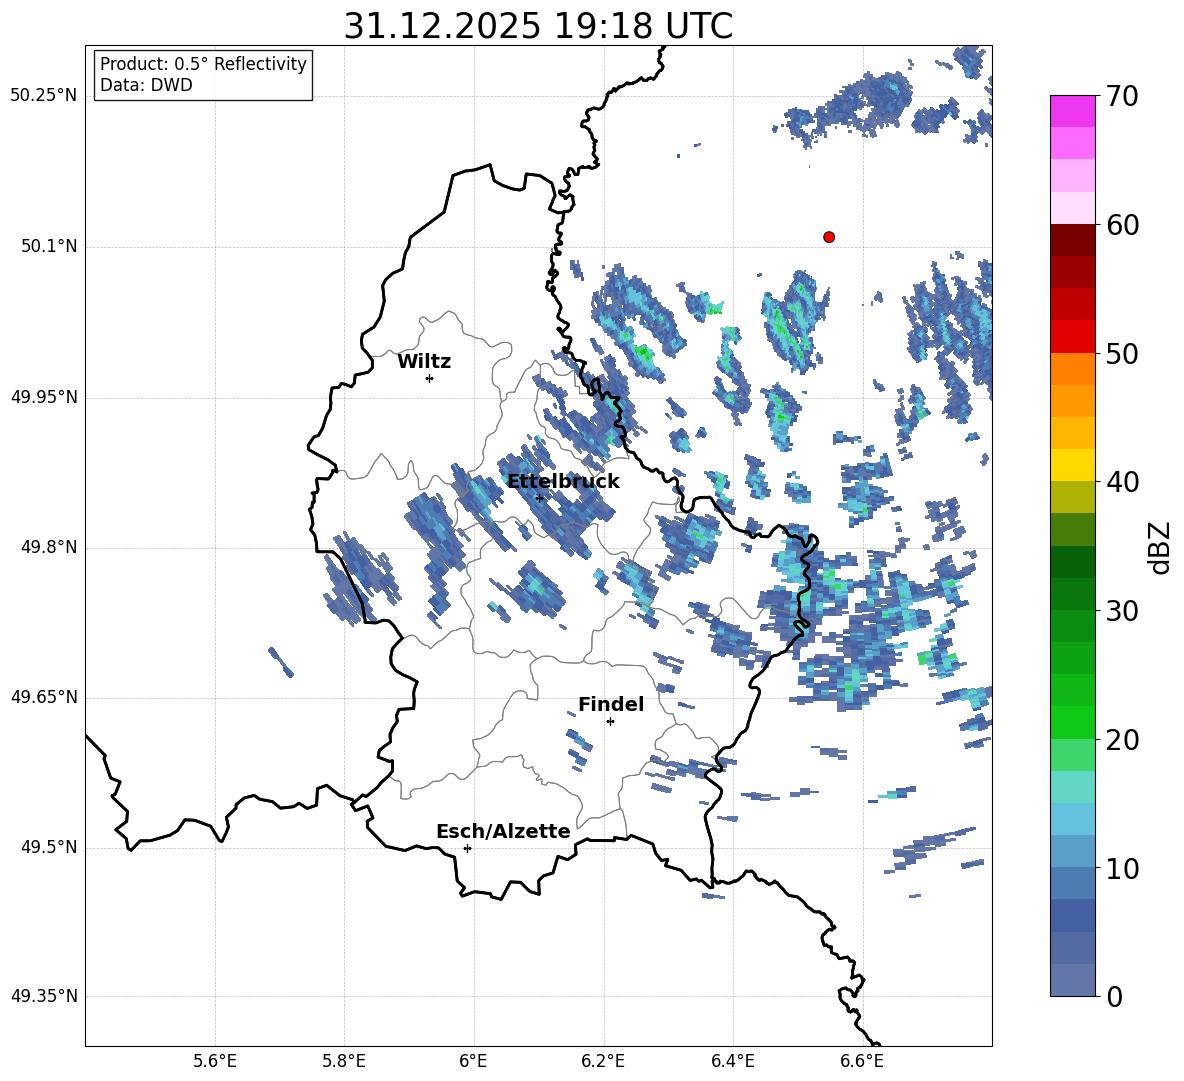Viewport: 1184px width, 1081px height.
Task: Click the Findel location cross marker
Action: [610, 722]
